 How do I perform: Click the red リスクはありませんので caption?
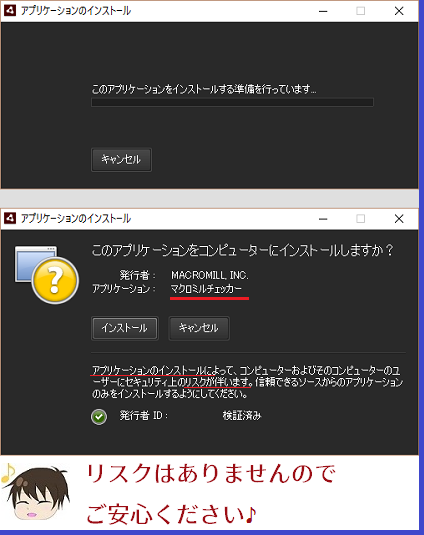[211, 474]
